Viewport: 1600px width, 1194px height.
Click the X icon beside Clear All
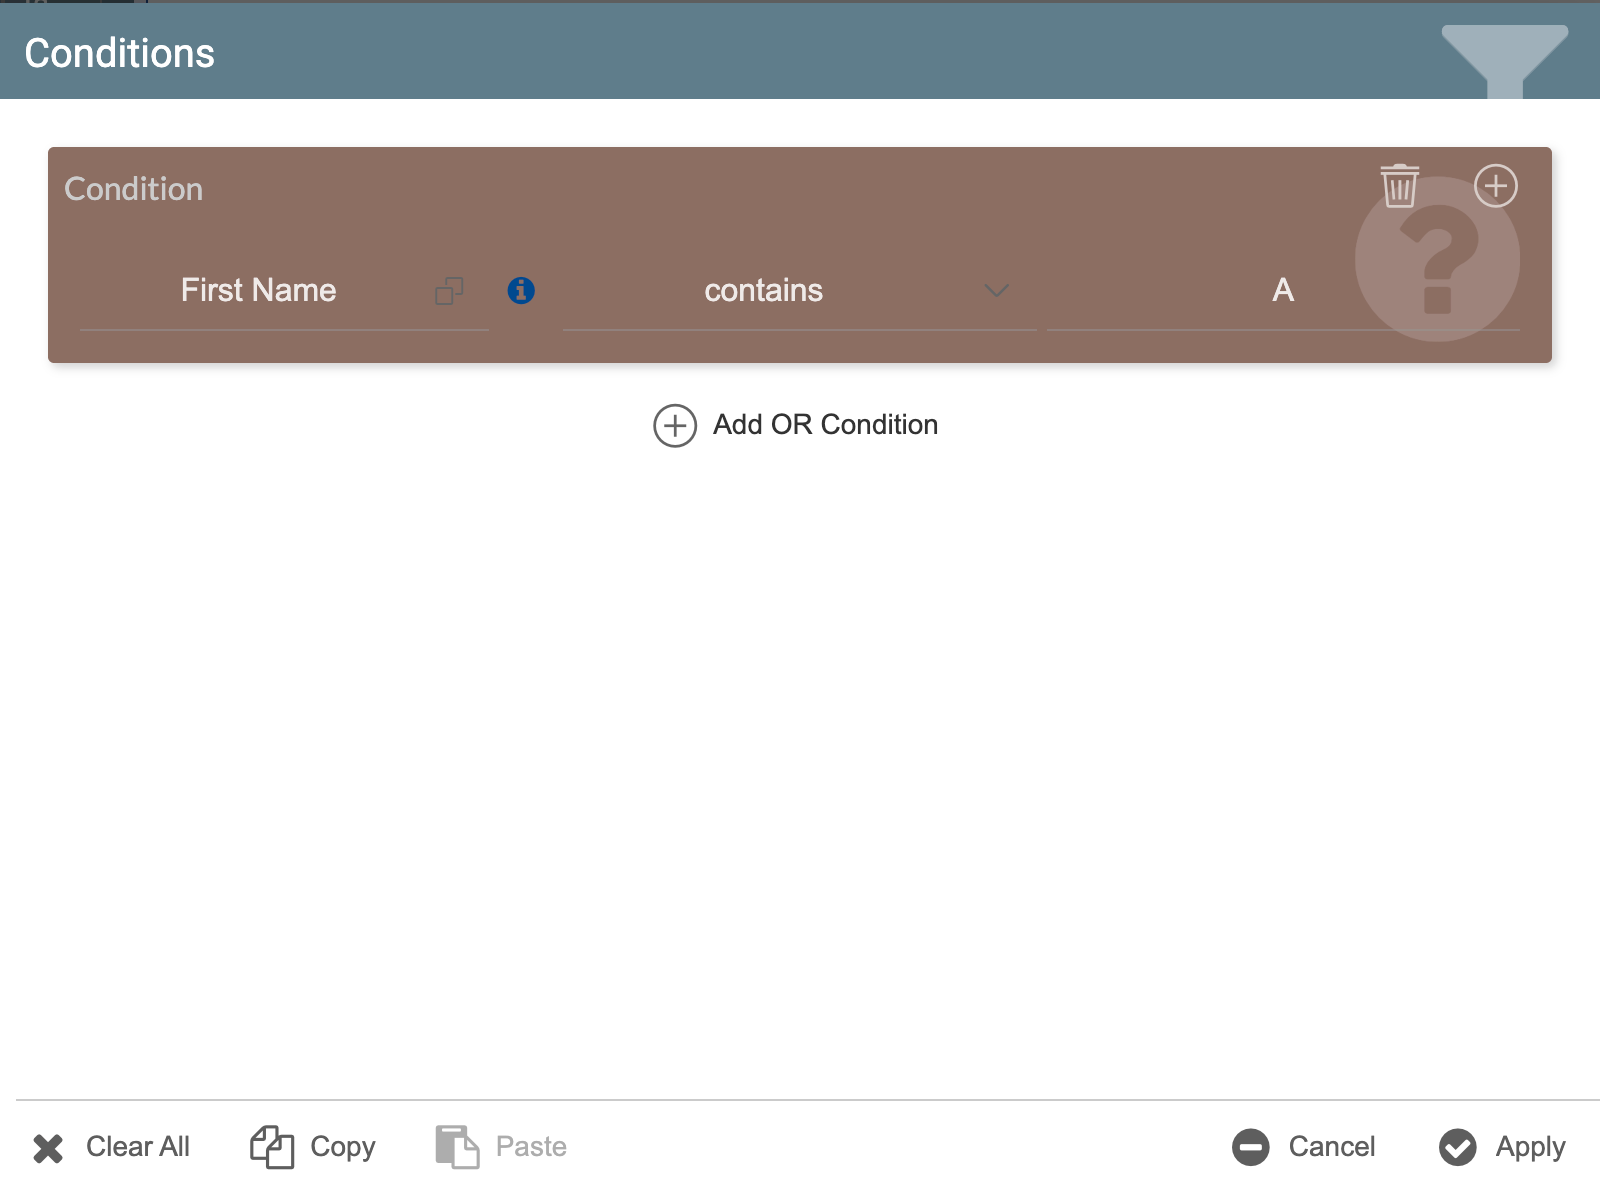(x=48, y=1148)
